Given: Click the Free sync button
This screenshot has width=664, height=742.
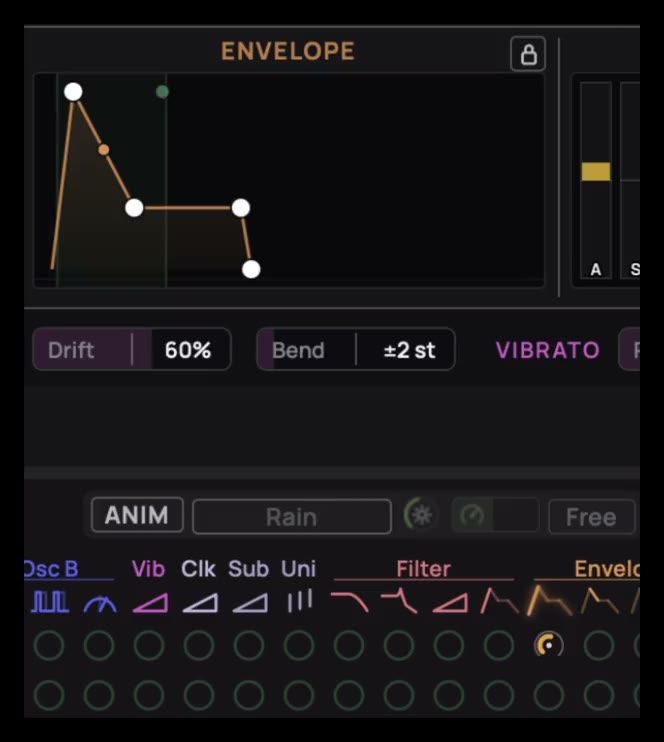Looking at the screenshot, I should 592,517.
